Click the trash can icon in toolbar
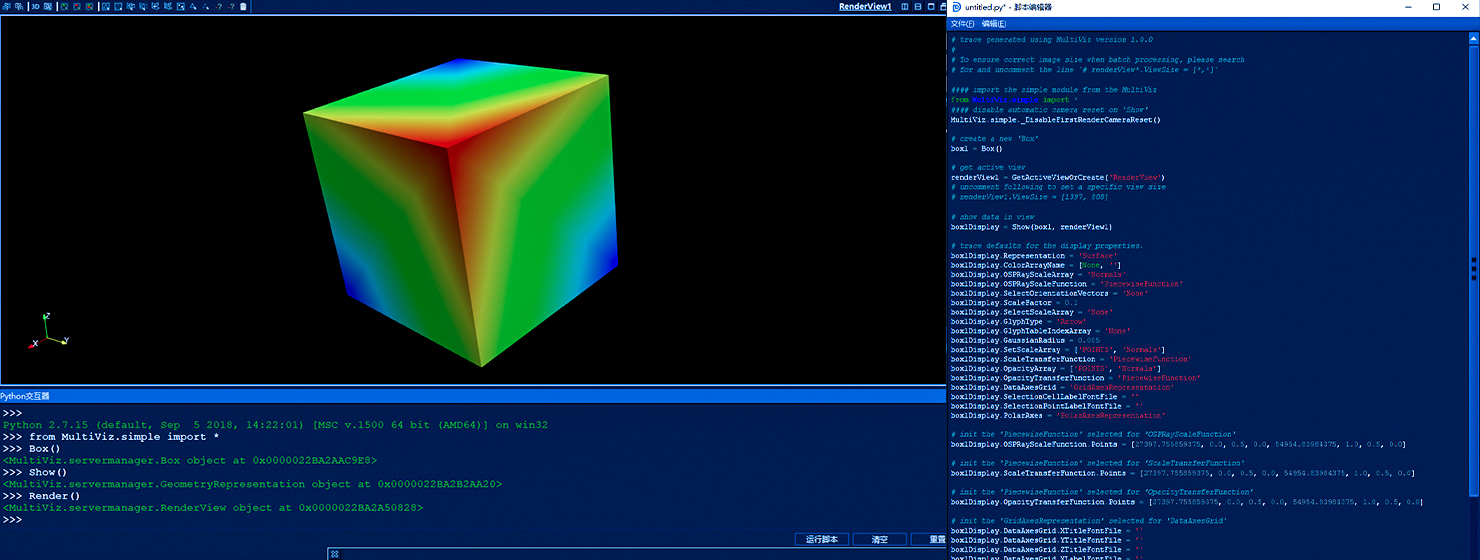 pos(243,7)
